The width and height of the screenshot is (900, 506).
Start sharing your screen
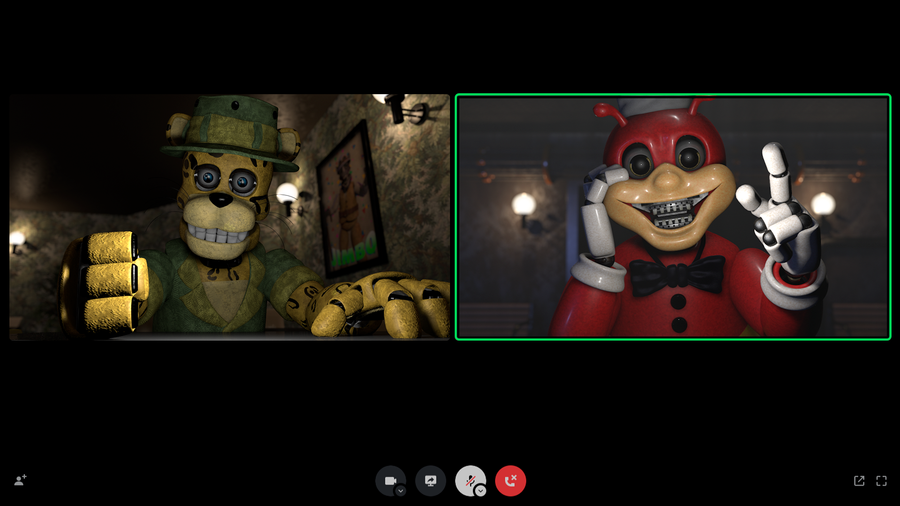point(430,480)
